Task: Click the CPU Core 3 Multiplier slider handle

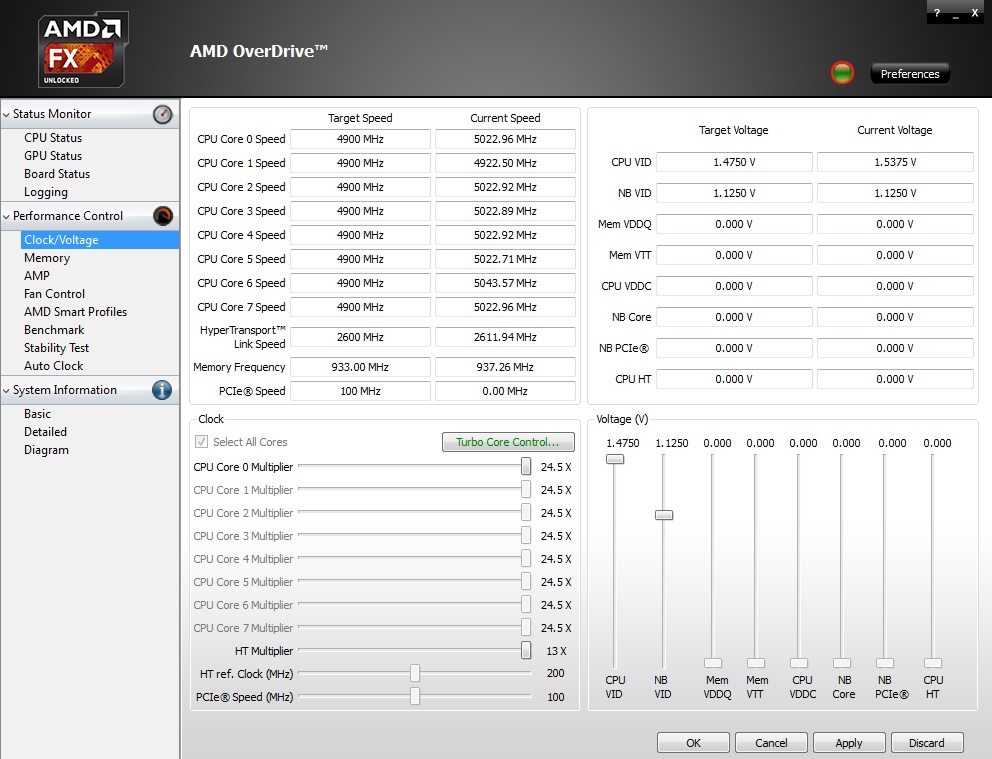Action: point(526,536)
